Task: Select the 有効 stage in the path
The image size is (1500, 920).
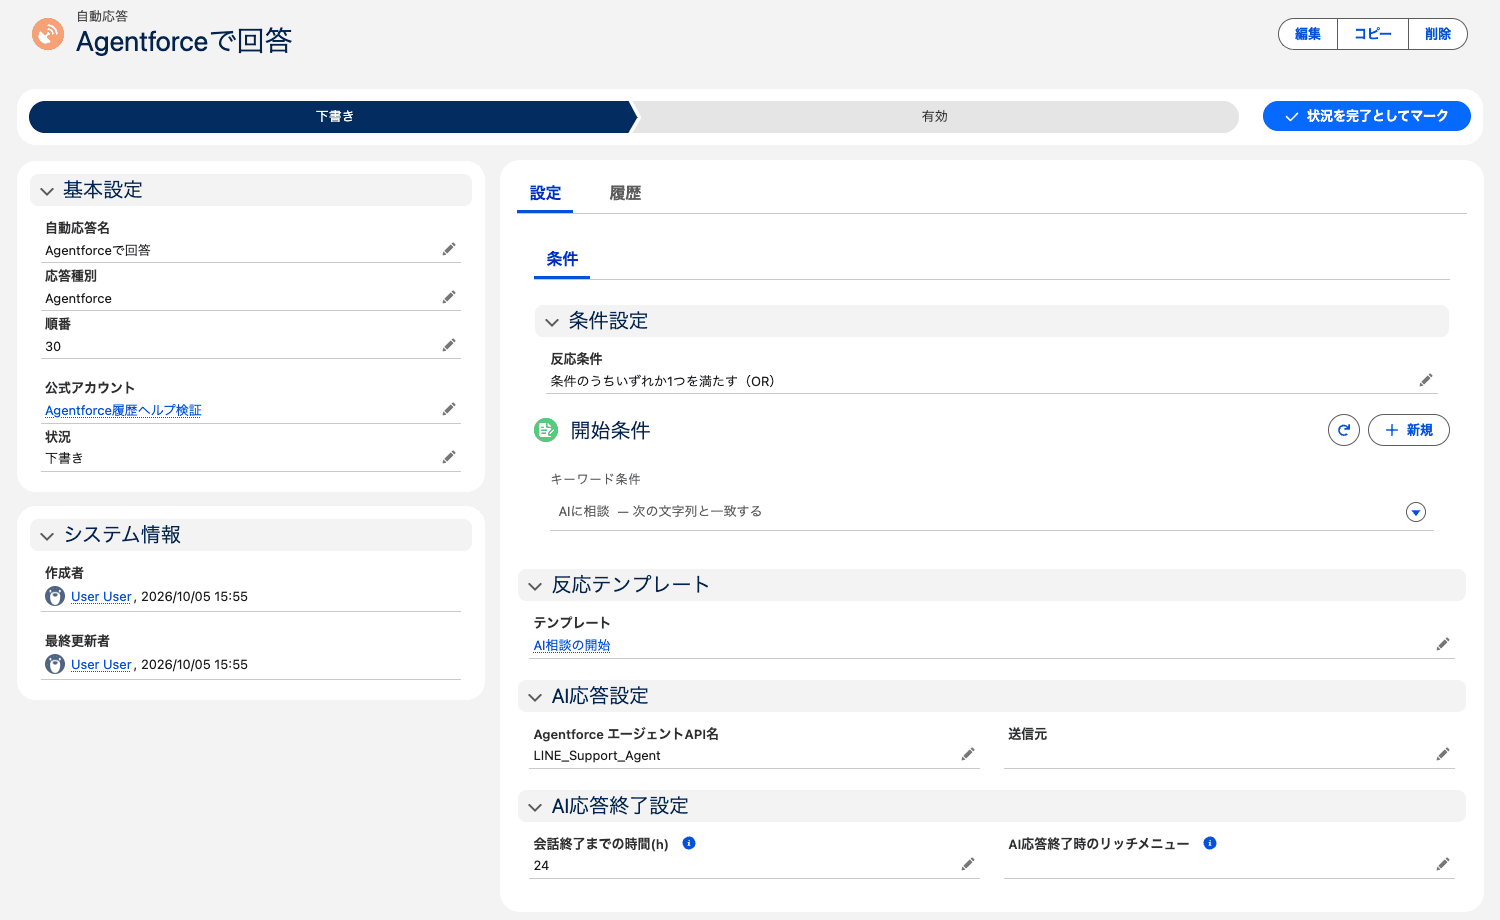Action: coord(935,116)
